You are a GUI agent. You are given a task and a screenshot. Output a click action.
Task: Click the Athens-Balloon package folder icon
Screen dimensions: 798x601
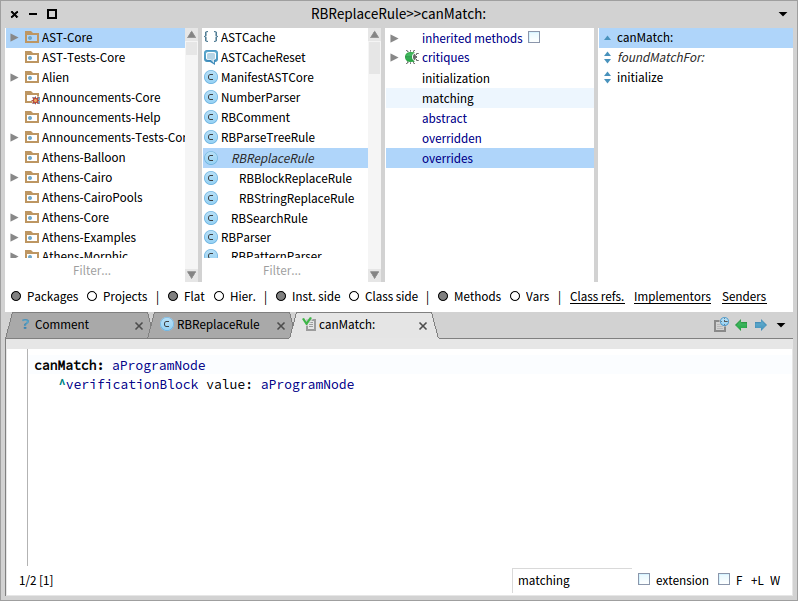(32, 157)
